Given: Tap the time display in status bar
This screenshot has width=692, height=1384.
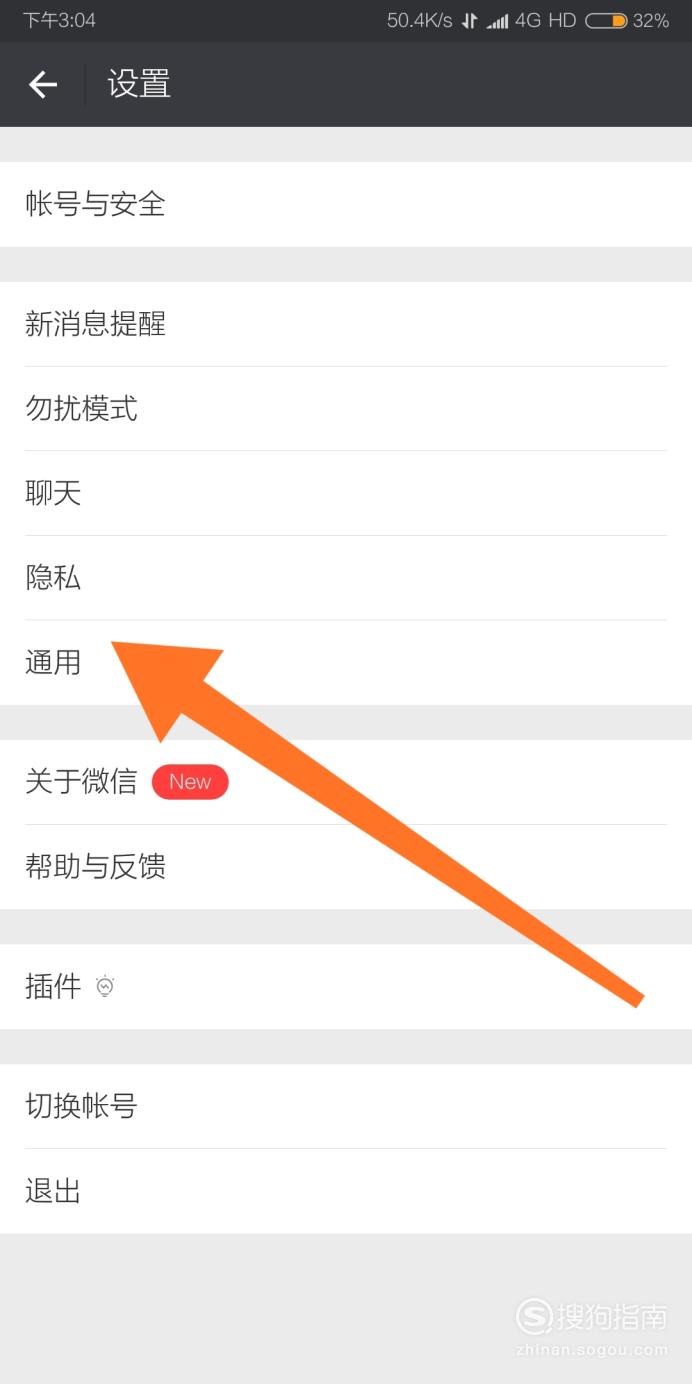Looking at the screenshot, I should (59, 20).
